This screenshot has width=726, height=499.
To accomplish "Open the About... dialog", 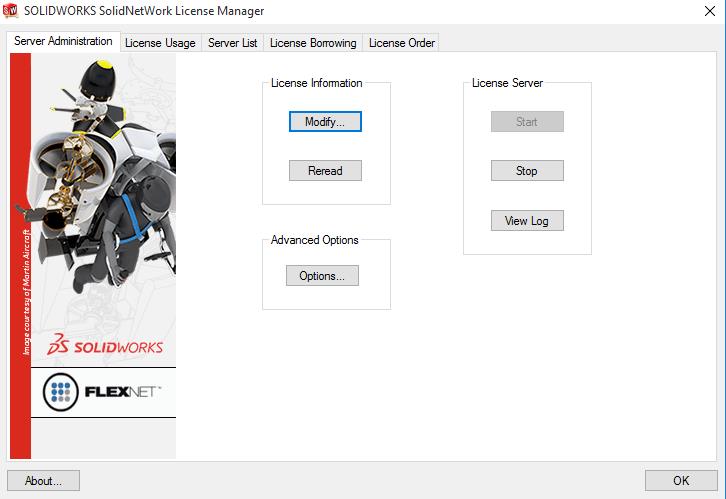I will click(44, 481).
